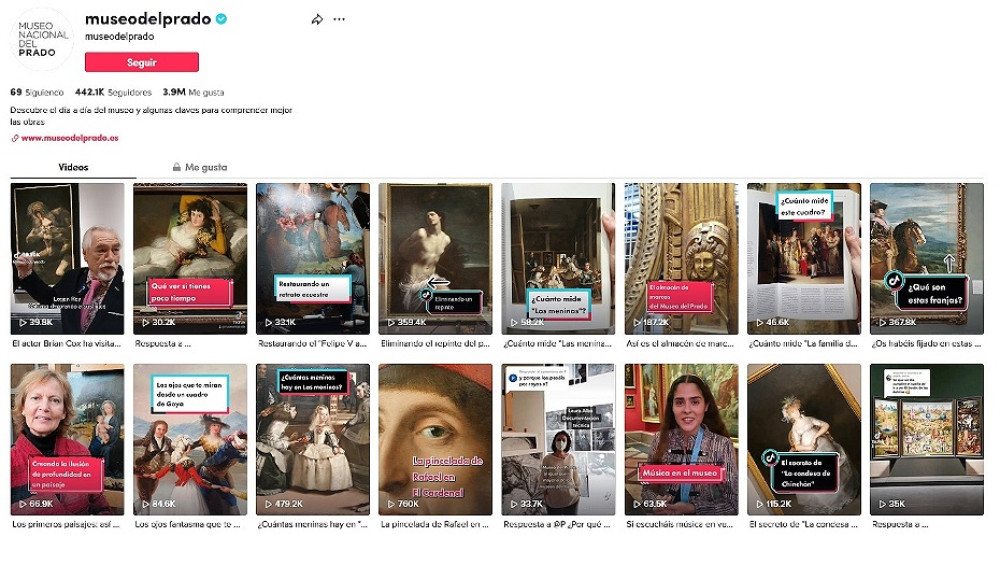Click the TikTok logo on '¿Qué son estas franjas?' video
Image resolution: width=1000 pixels, height=565 pixels.
coord(893,280)
